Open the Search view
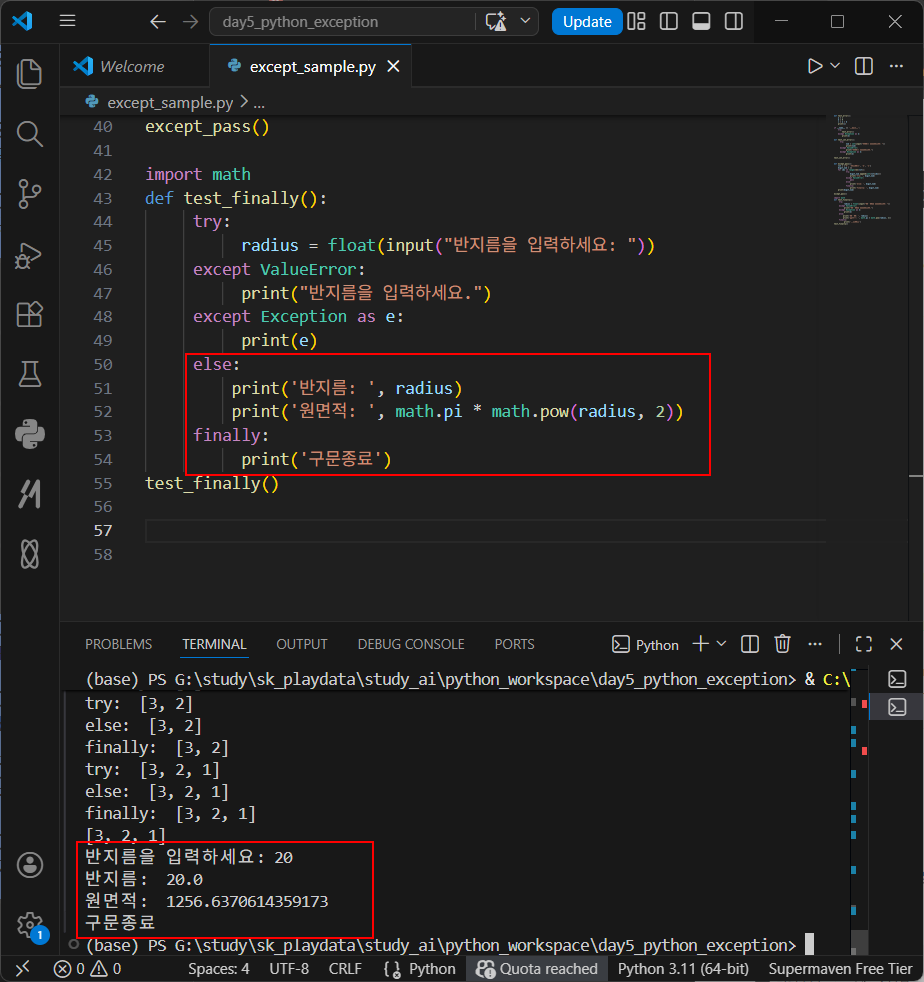924x982 pixels. pyautogui.click(x=29, y=134)
